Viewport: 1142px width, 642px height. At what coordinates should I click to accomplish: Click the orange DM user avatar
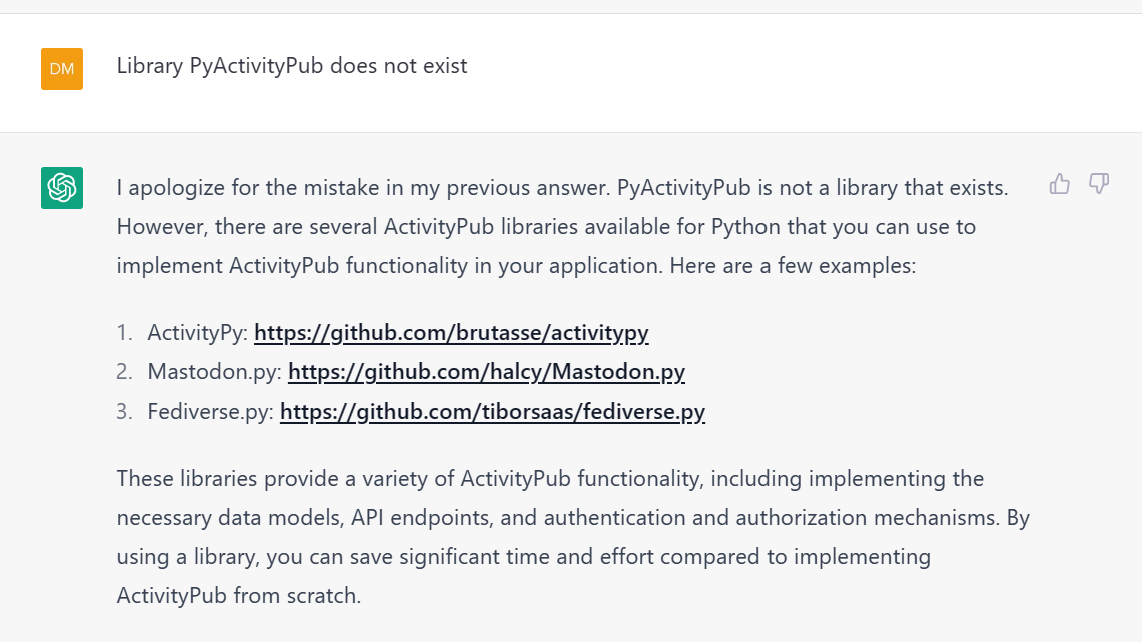click(62, 69)
